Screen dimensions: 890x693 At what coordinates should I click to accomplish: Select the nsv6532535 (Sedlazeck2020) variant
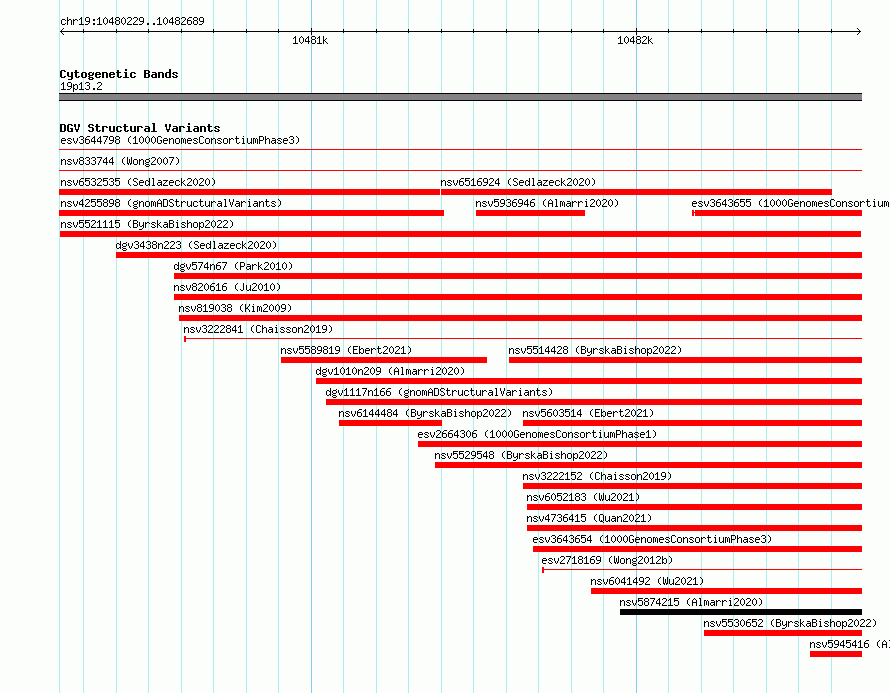(138, 182)
